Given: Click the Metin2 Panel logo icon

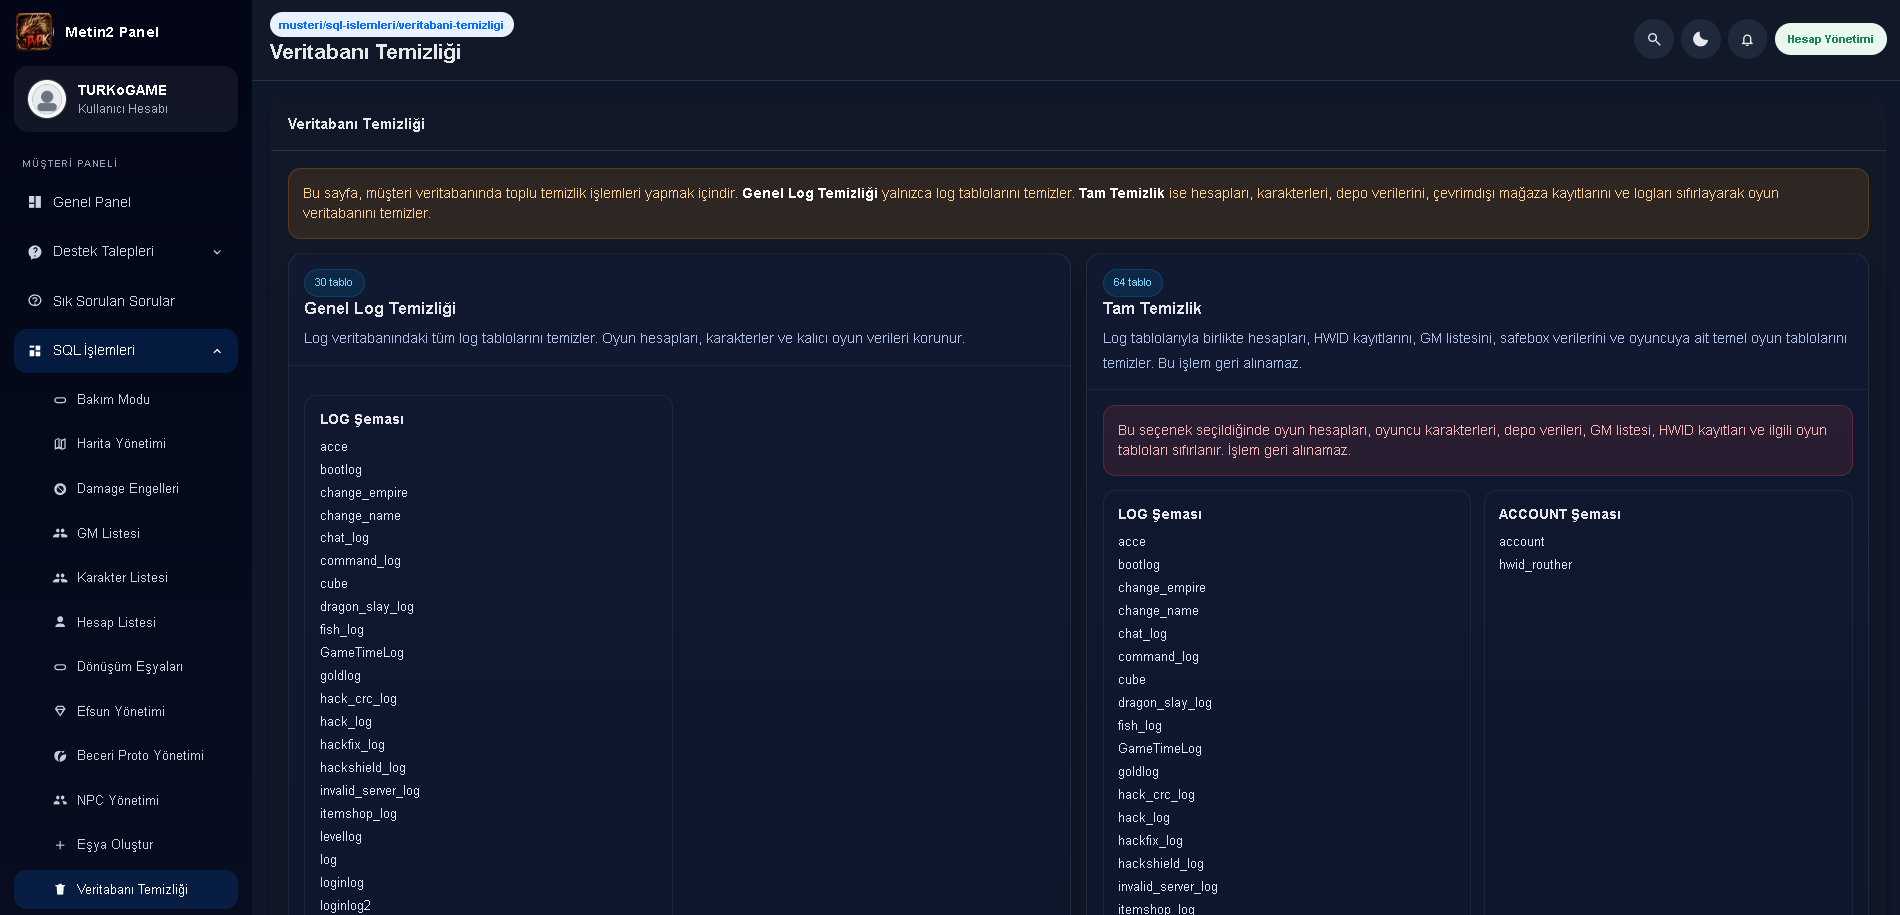Looking at the screenshot, I should point(34,32).
